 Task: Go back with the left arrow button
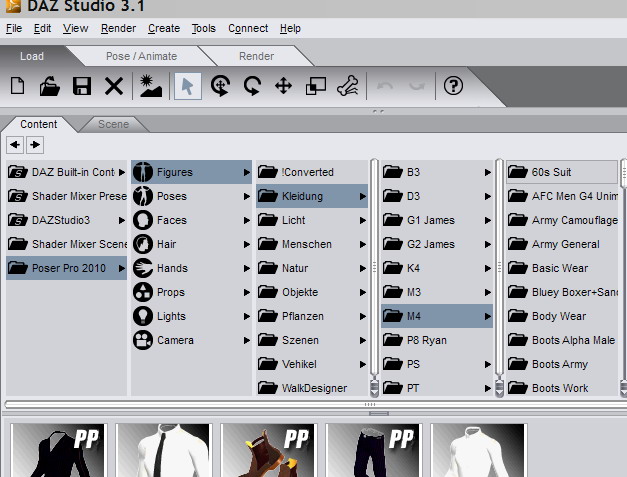15,145
